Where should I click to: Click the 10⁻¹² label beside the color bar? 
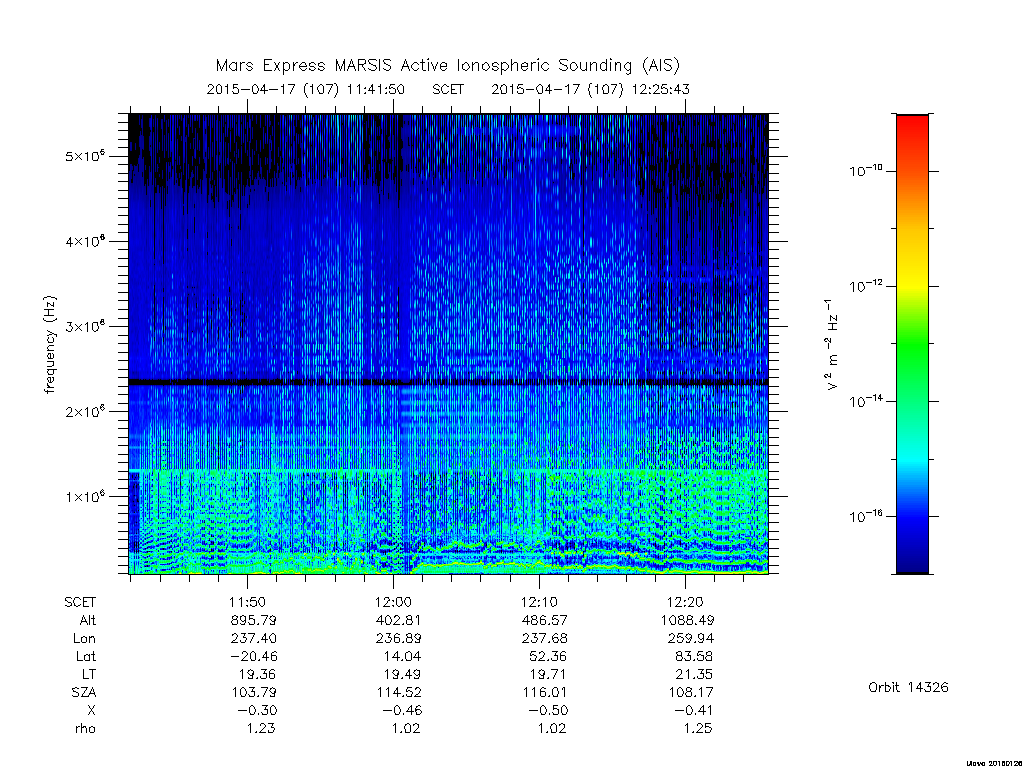coord(865,286)
